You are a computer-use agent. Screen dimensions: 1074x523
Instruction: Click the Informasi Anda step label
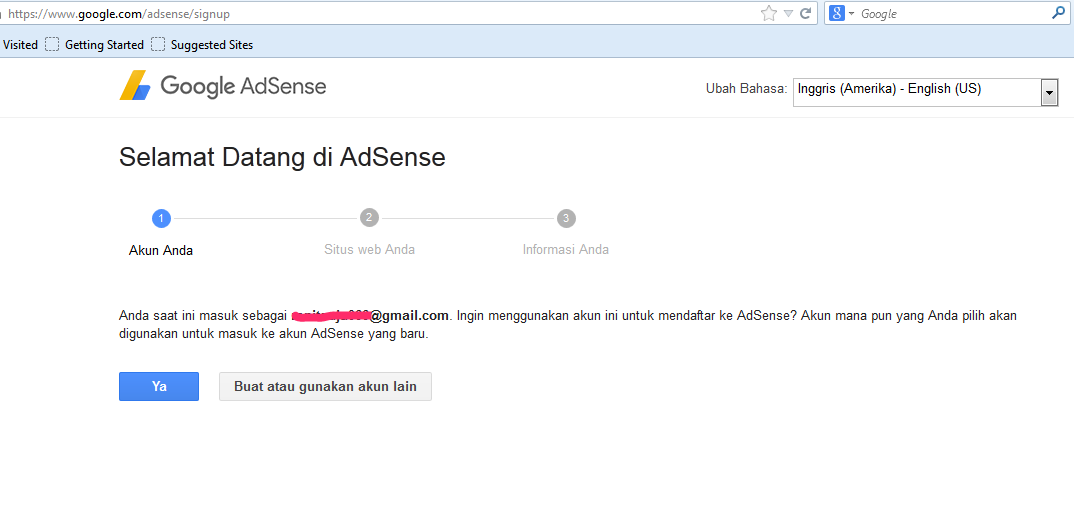click(566, 250)
